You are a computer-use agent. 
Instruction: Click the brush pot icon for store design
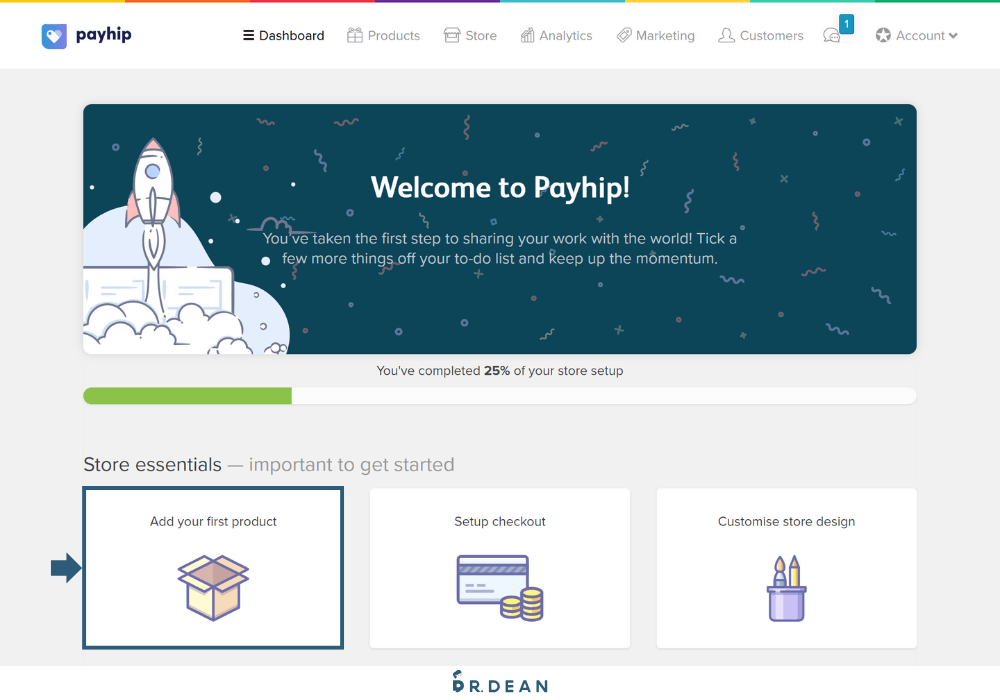pyautogui.click(x=786, y=588)
